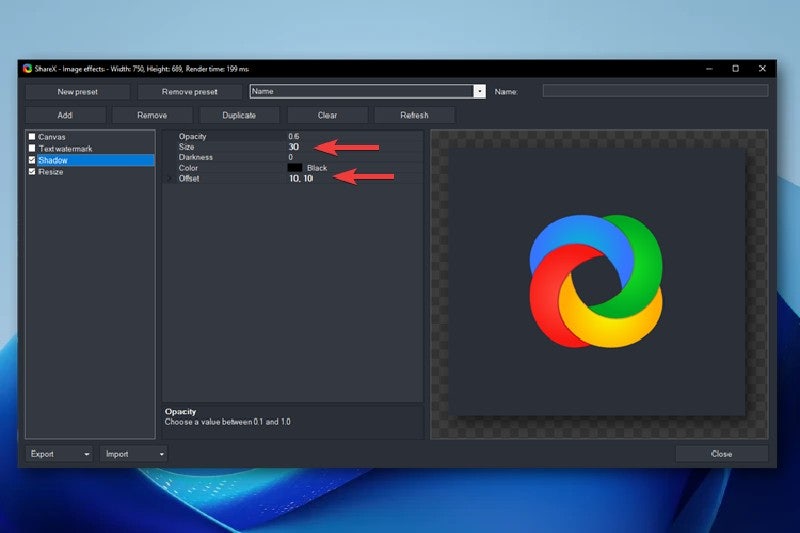This screenshot has height=533, width=800.
Task: Uncheck the Shadow effect checkbox
Action: pos(32,160)
